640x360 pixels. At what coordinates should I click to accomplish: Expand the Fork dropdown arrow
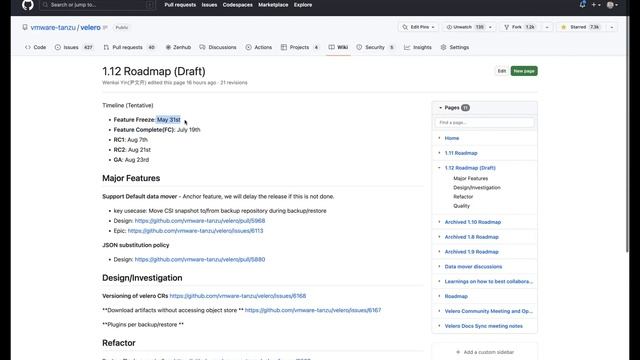click(x=547, y=27)
